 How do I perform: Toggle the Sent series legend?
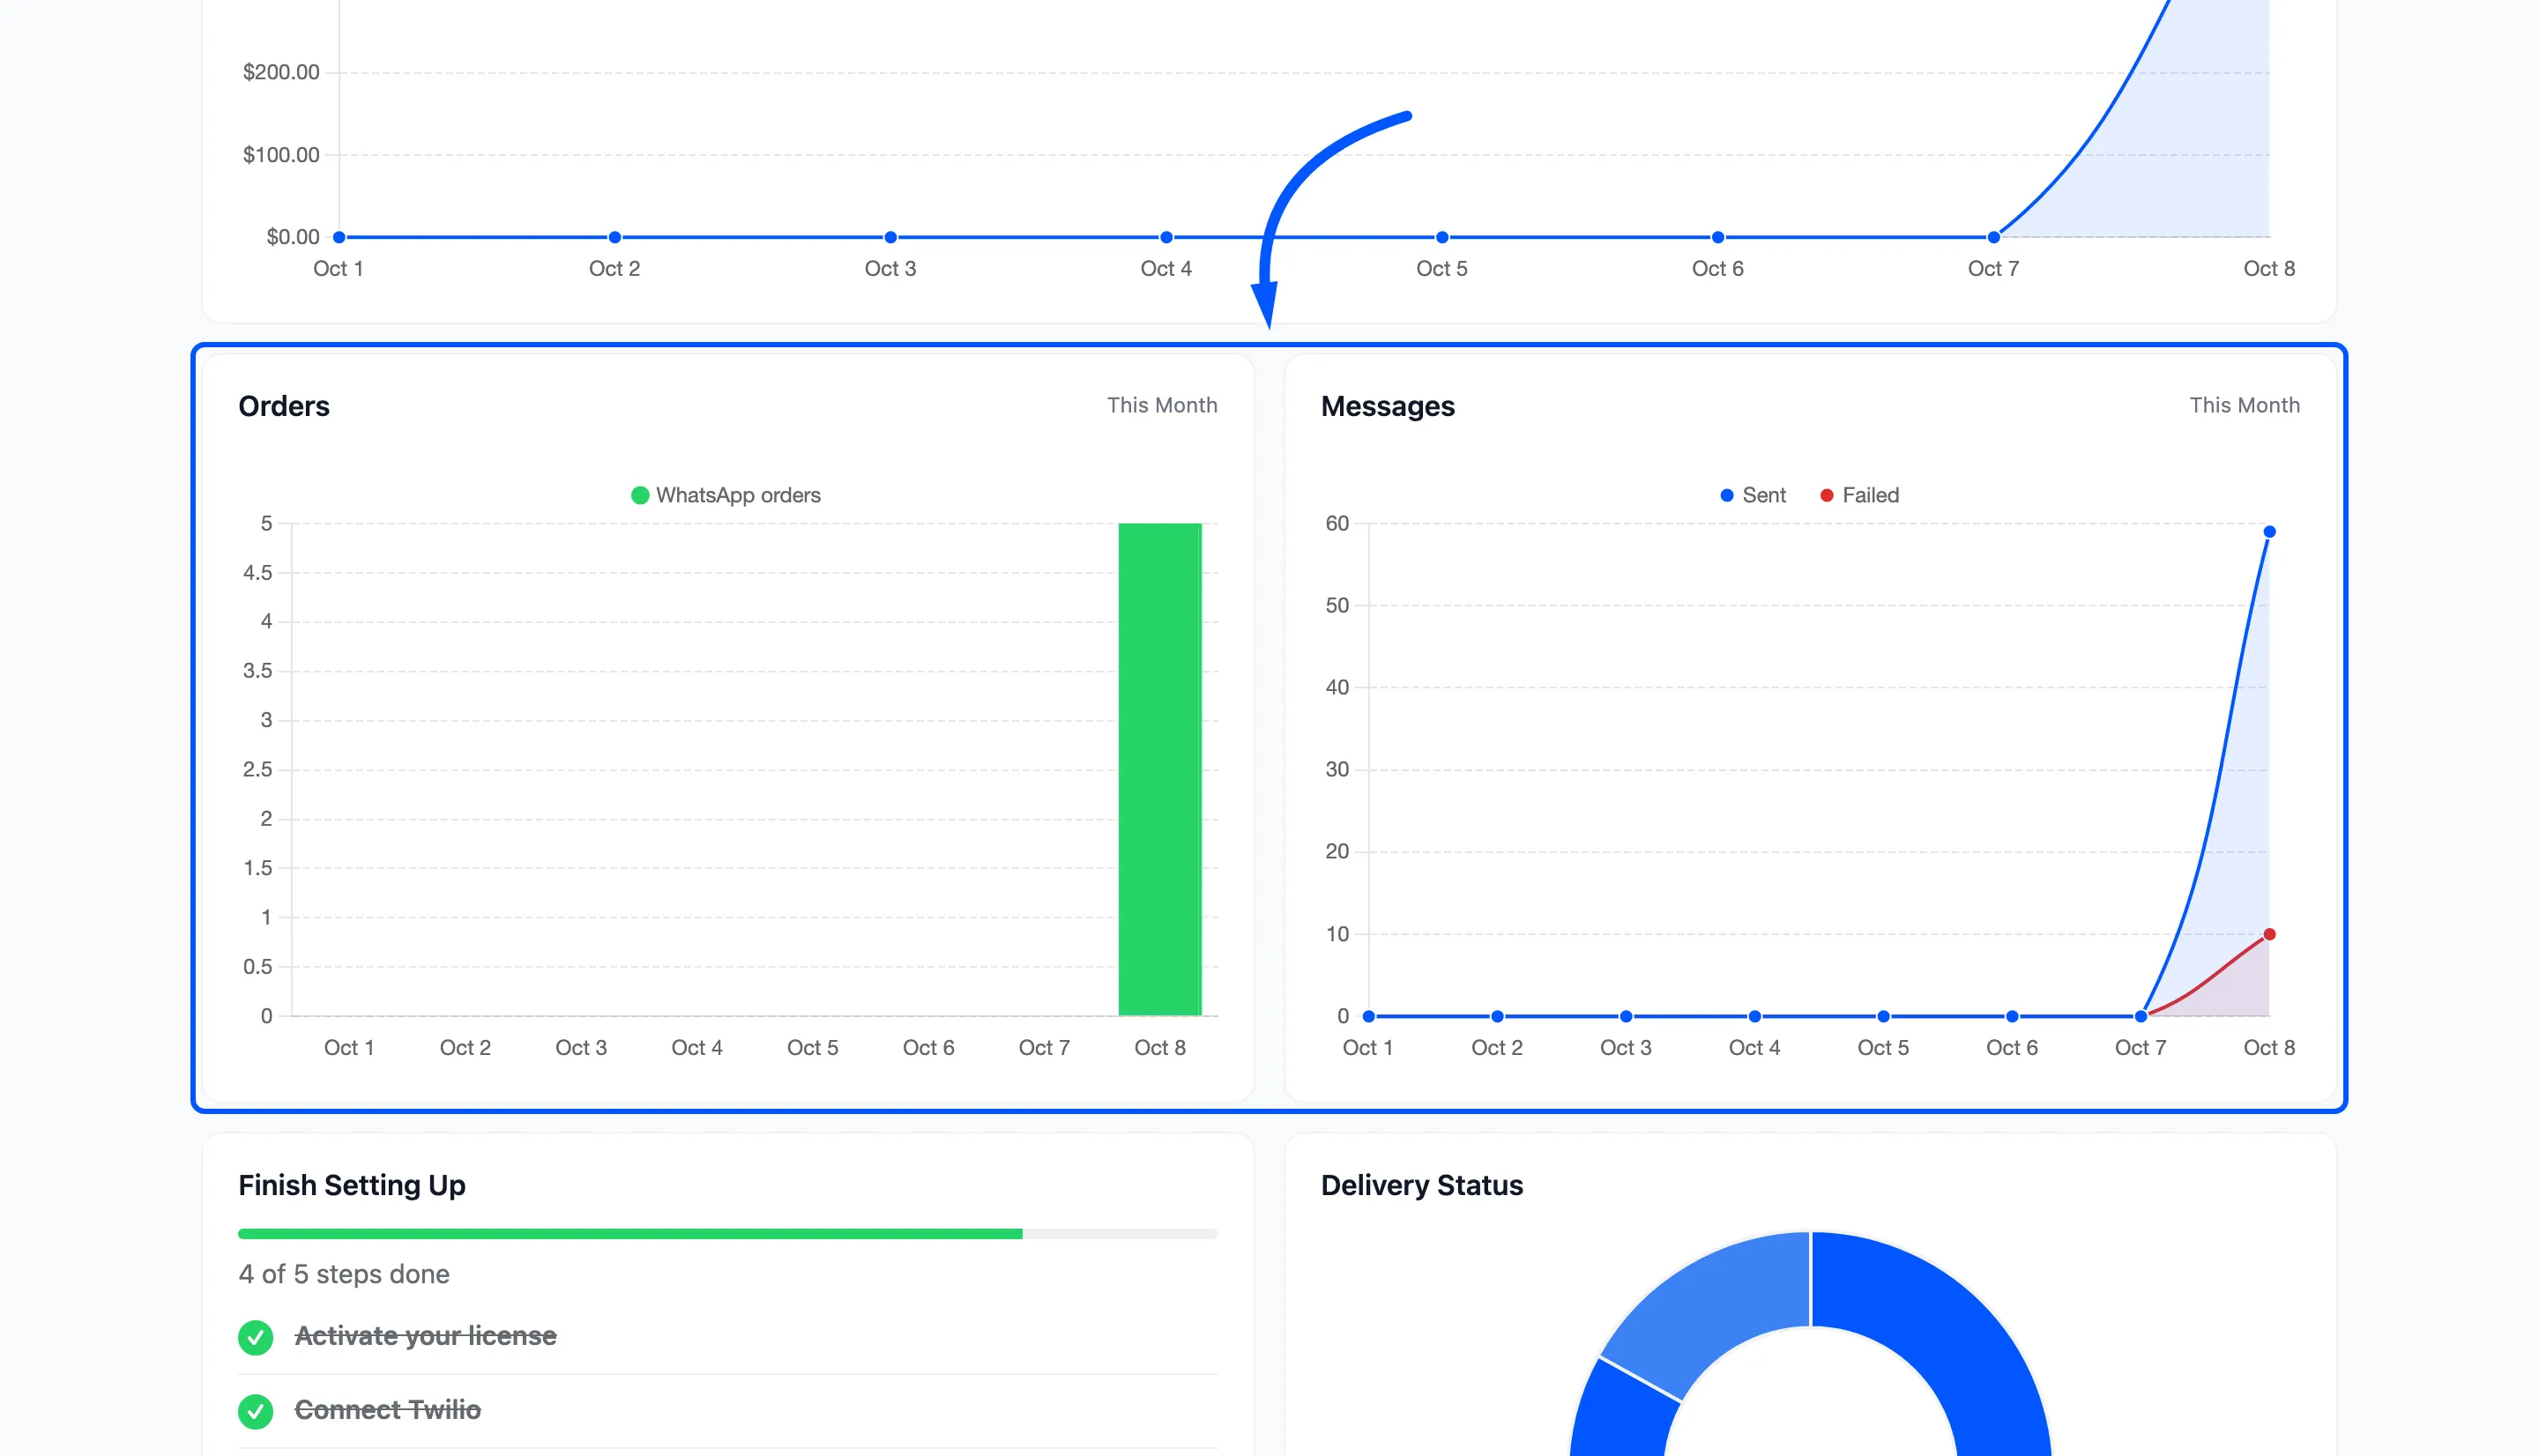click(x=1753, y=495)
